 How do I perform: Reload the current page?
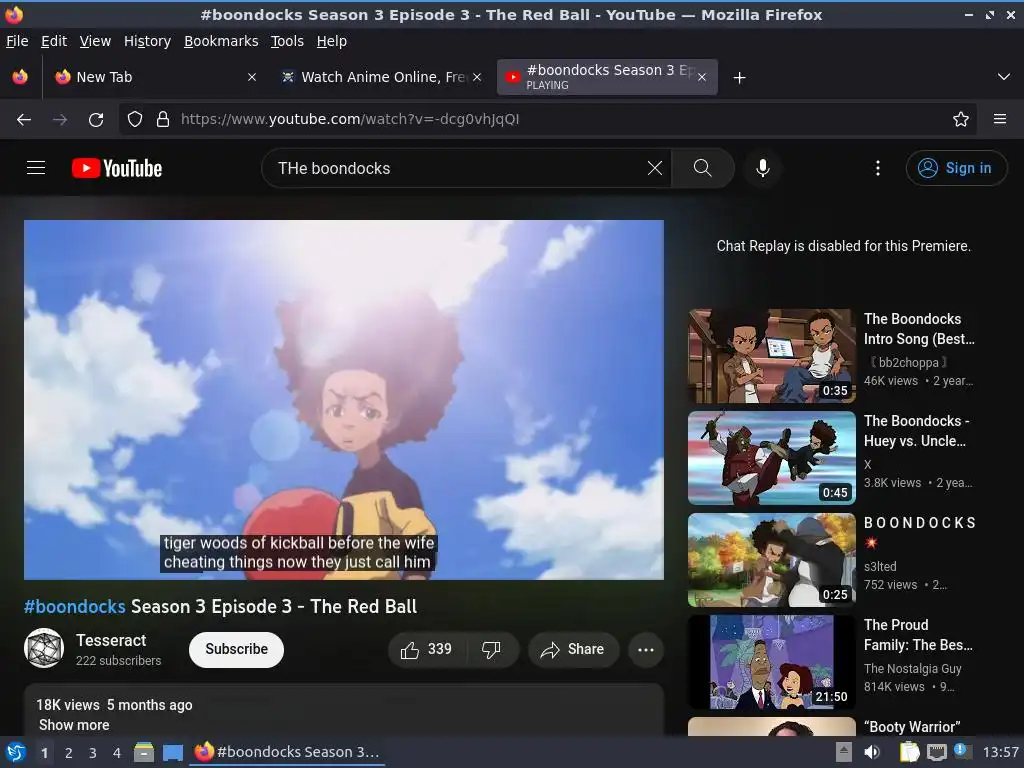click(96, 120)
